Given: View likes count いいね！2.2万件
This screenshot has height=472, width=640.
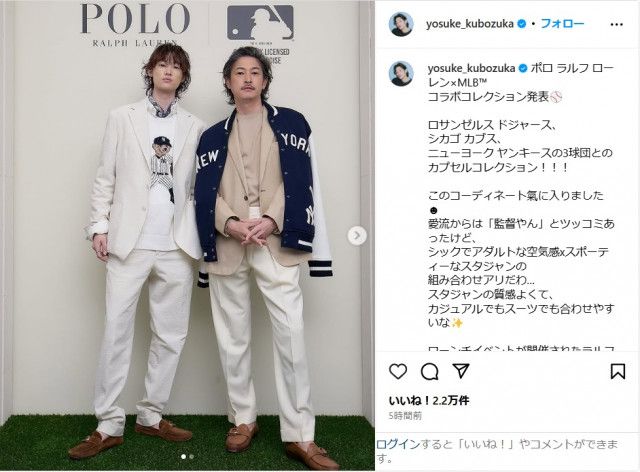Looking at the screenshot, I should click(429, 401).
